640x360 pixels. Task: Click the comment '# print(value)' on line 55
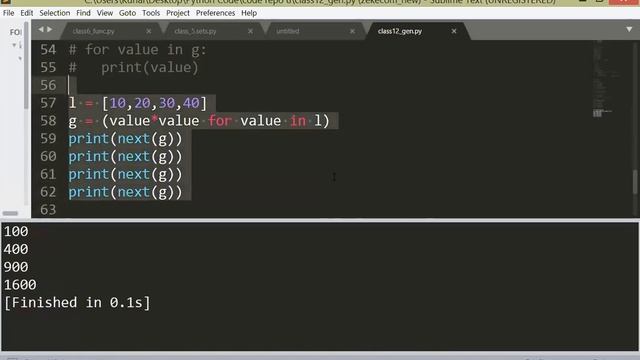(133, 67)
